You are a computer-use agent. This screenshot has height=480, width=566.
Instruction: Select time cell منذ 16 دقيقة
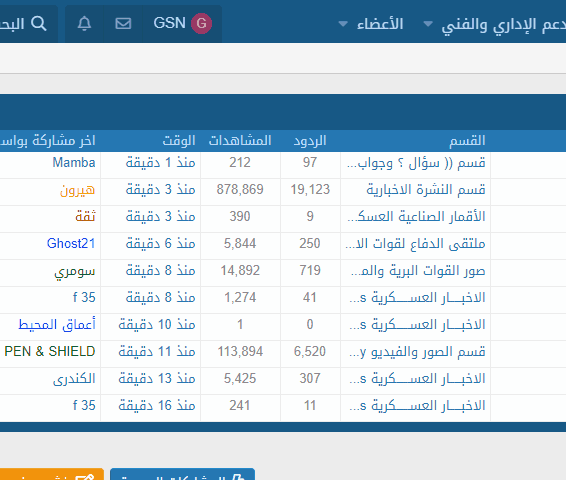tap(157, 406)
